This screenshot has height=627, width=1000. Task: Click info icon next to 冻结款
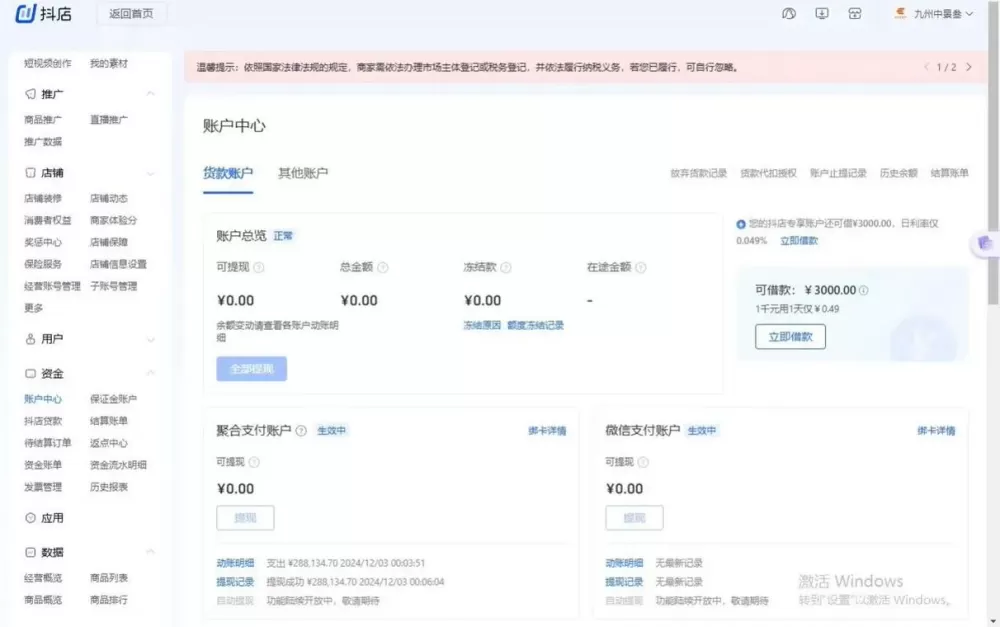click(506, 267)
